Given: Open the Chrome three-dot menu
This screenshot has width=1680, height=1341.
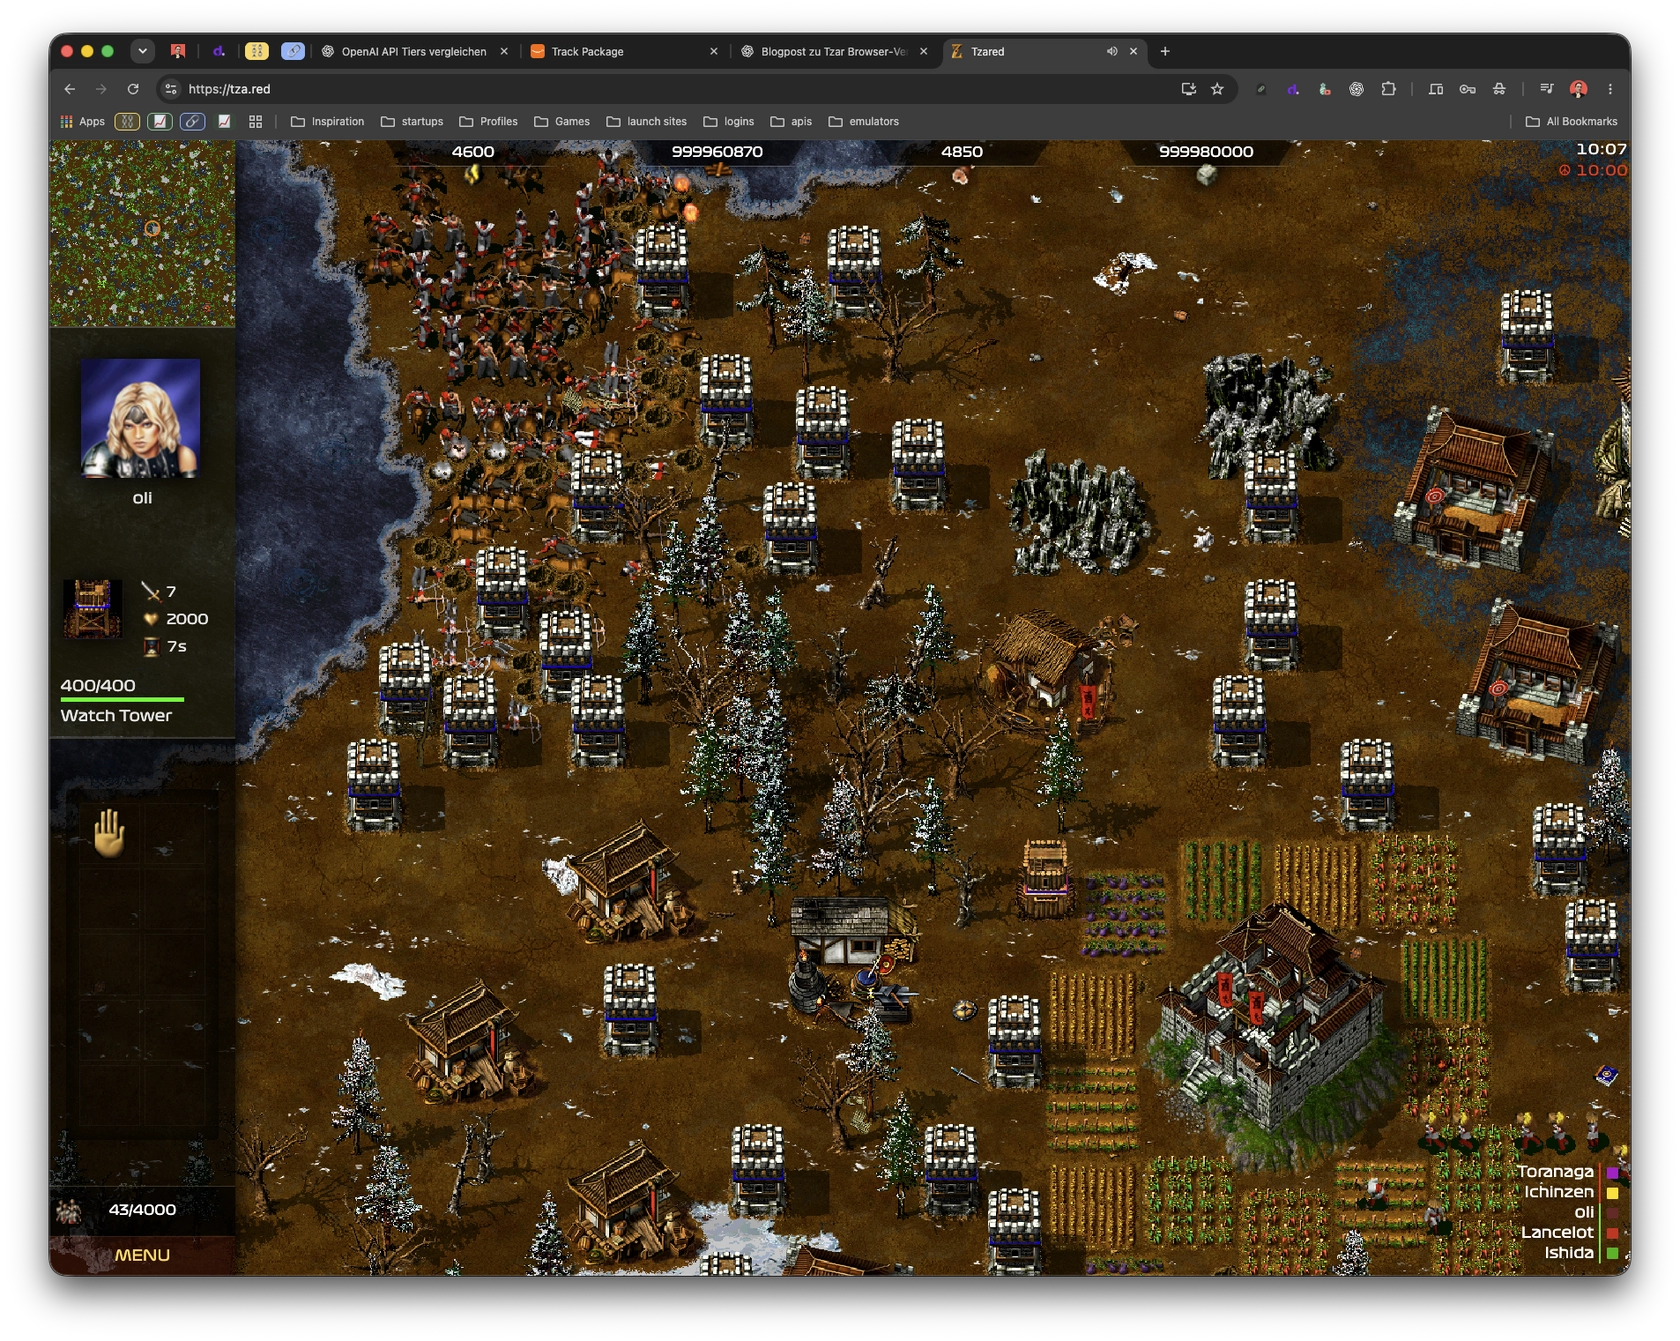Looking at the screenshot, I should click(x=1610, y=89).
